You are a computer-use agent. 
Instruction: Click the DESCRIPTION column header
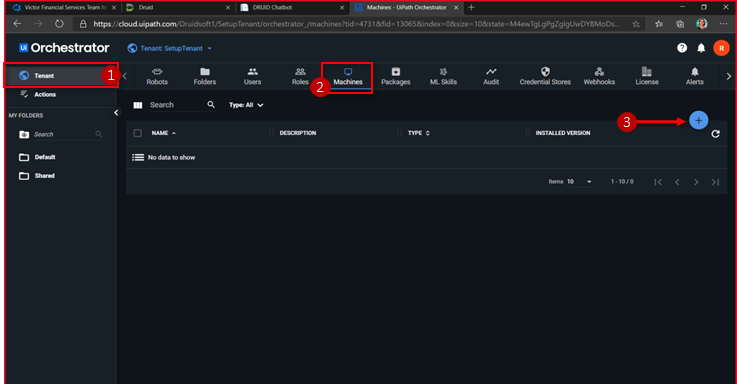point(298,133)
